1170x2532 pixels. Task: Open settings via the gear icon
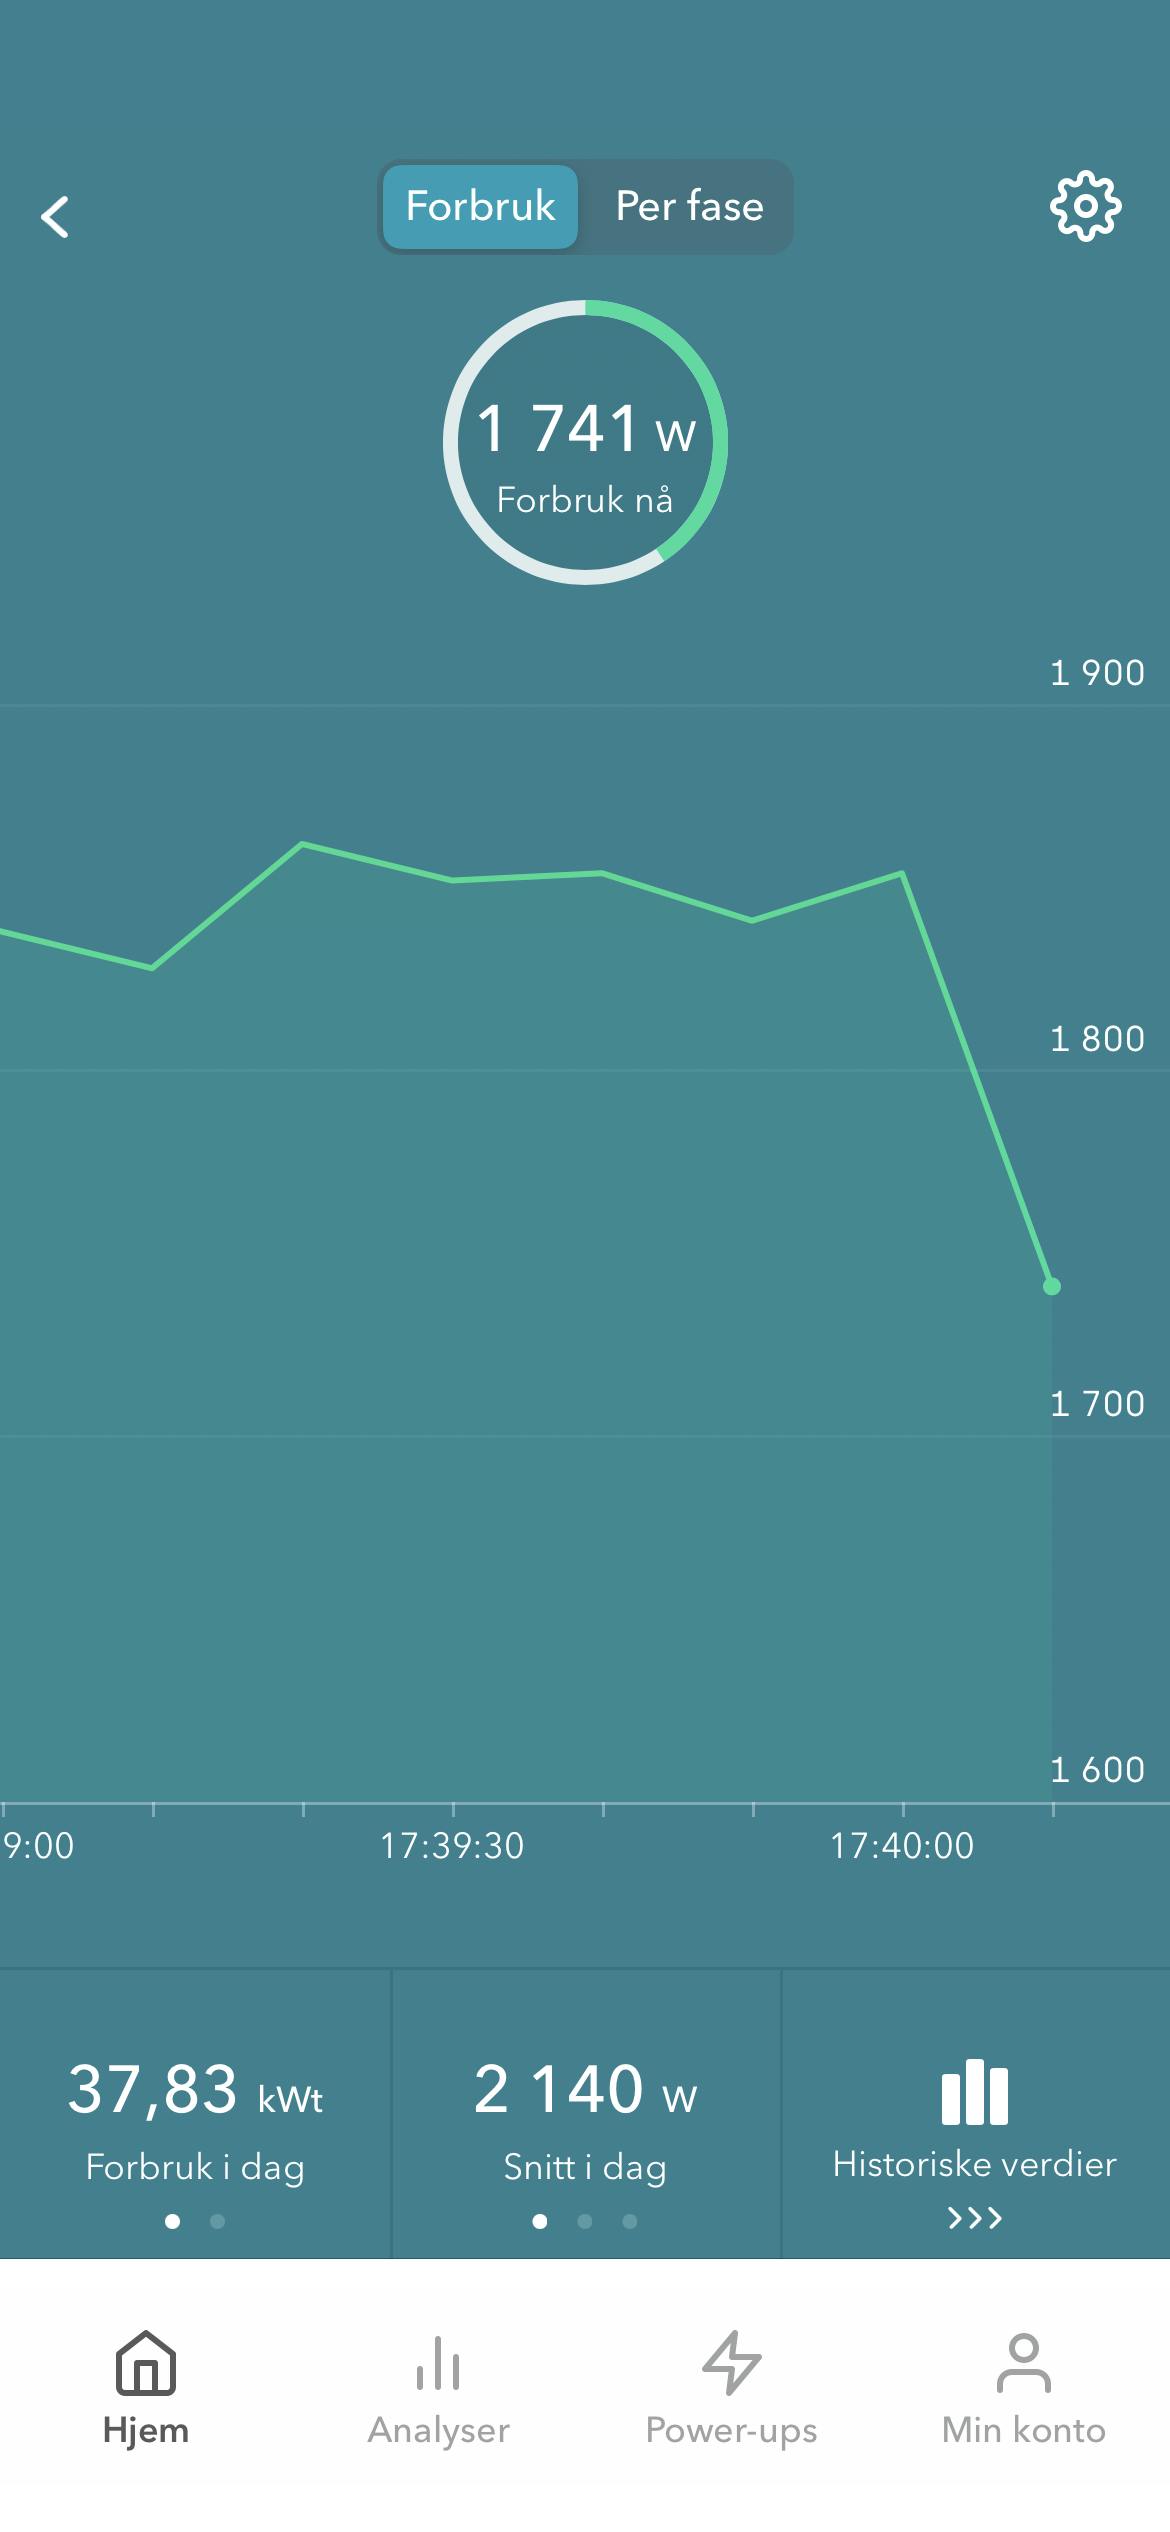click(1085, 207)
